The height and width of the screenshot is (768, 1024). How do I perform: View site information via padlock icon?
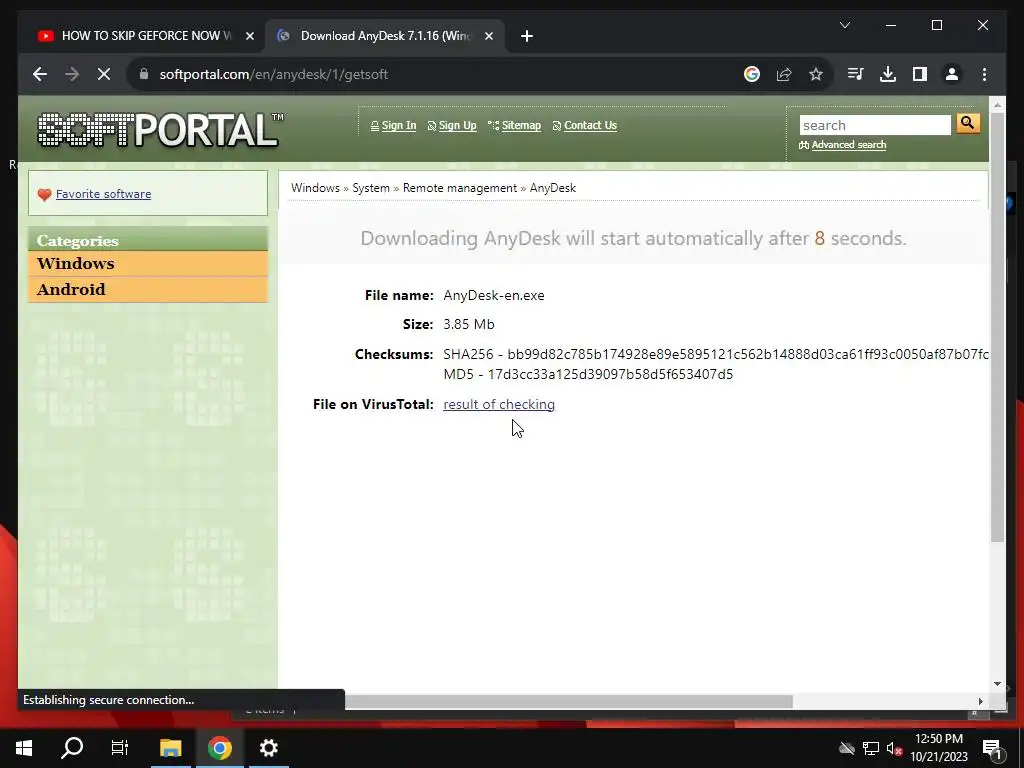[144, 74]
